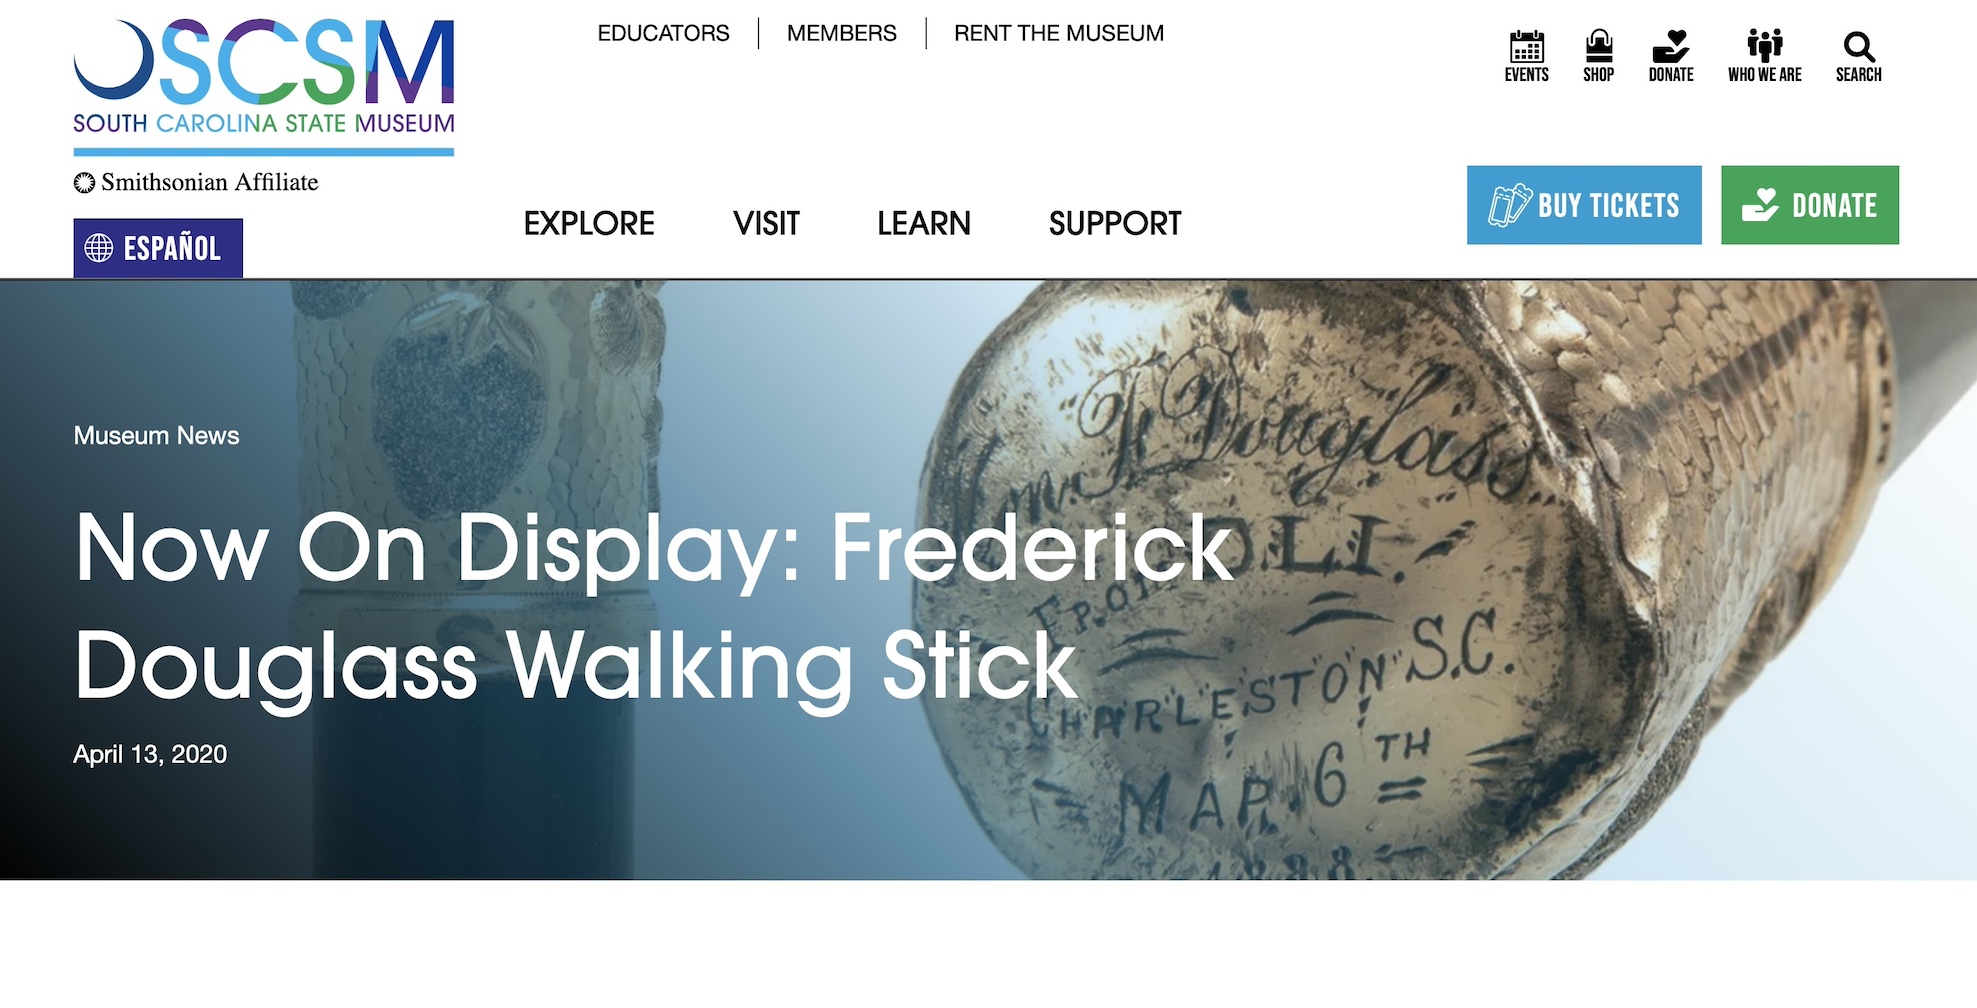The image size is (1977, 1008).
Task: Go to the Members page
Action: click(x=842, y=33)
